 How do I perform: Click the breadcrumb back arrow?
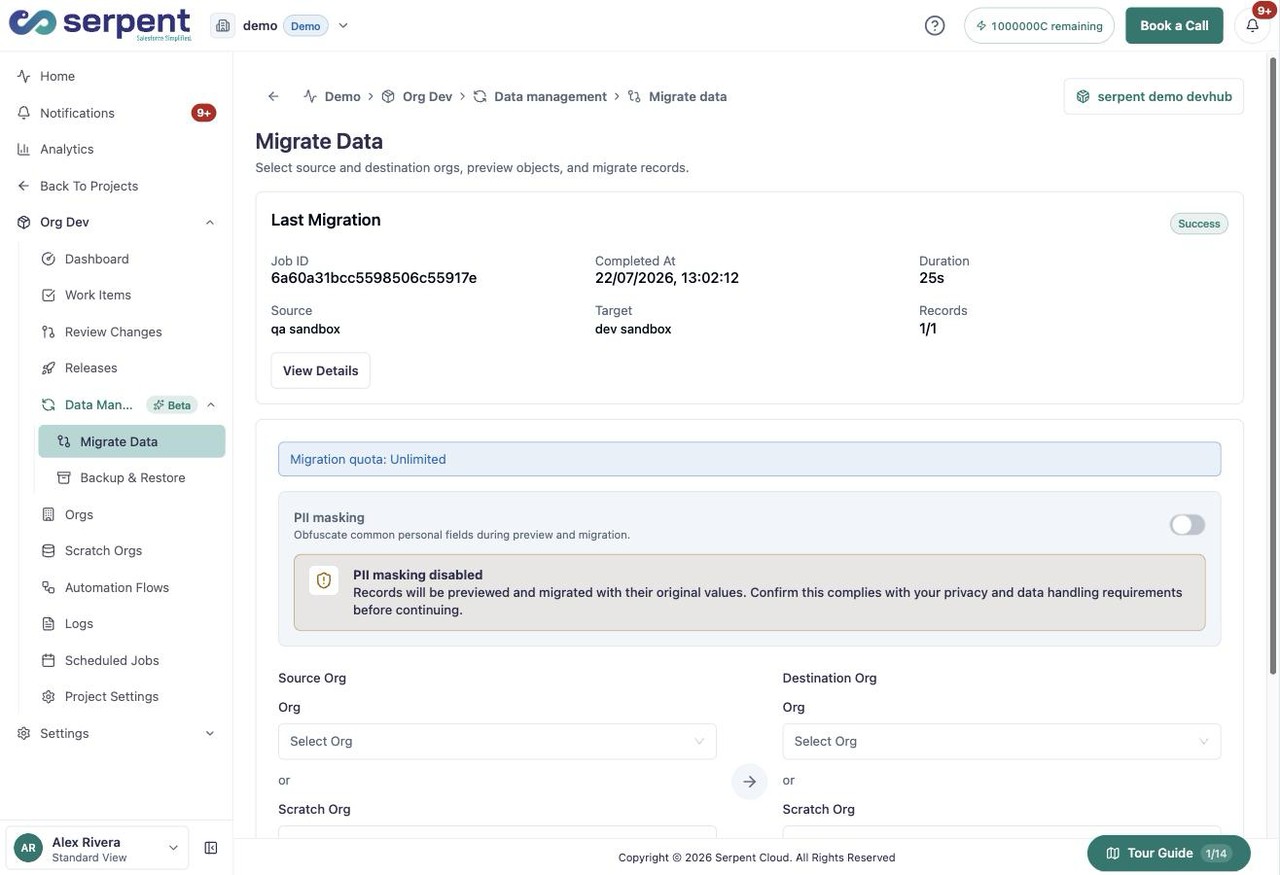click(x=273, y=96)
